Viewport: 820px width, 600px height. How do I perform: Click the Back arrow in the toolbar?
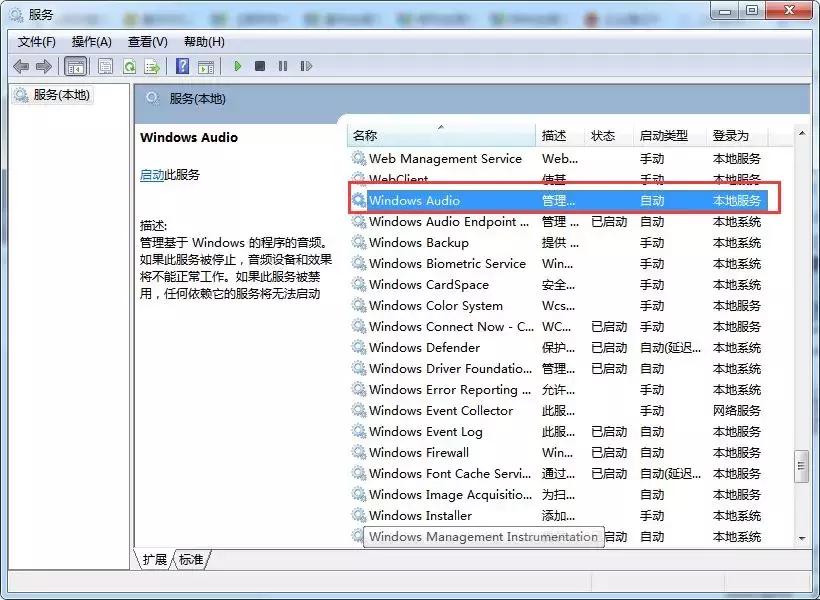coord(21,66)
